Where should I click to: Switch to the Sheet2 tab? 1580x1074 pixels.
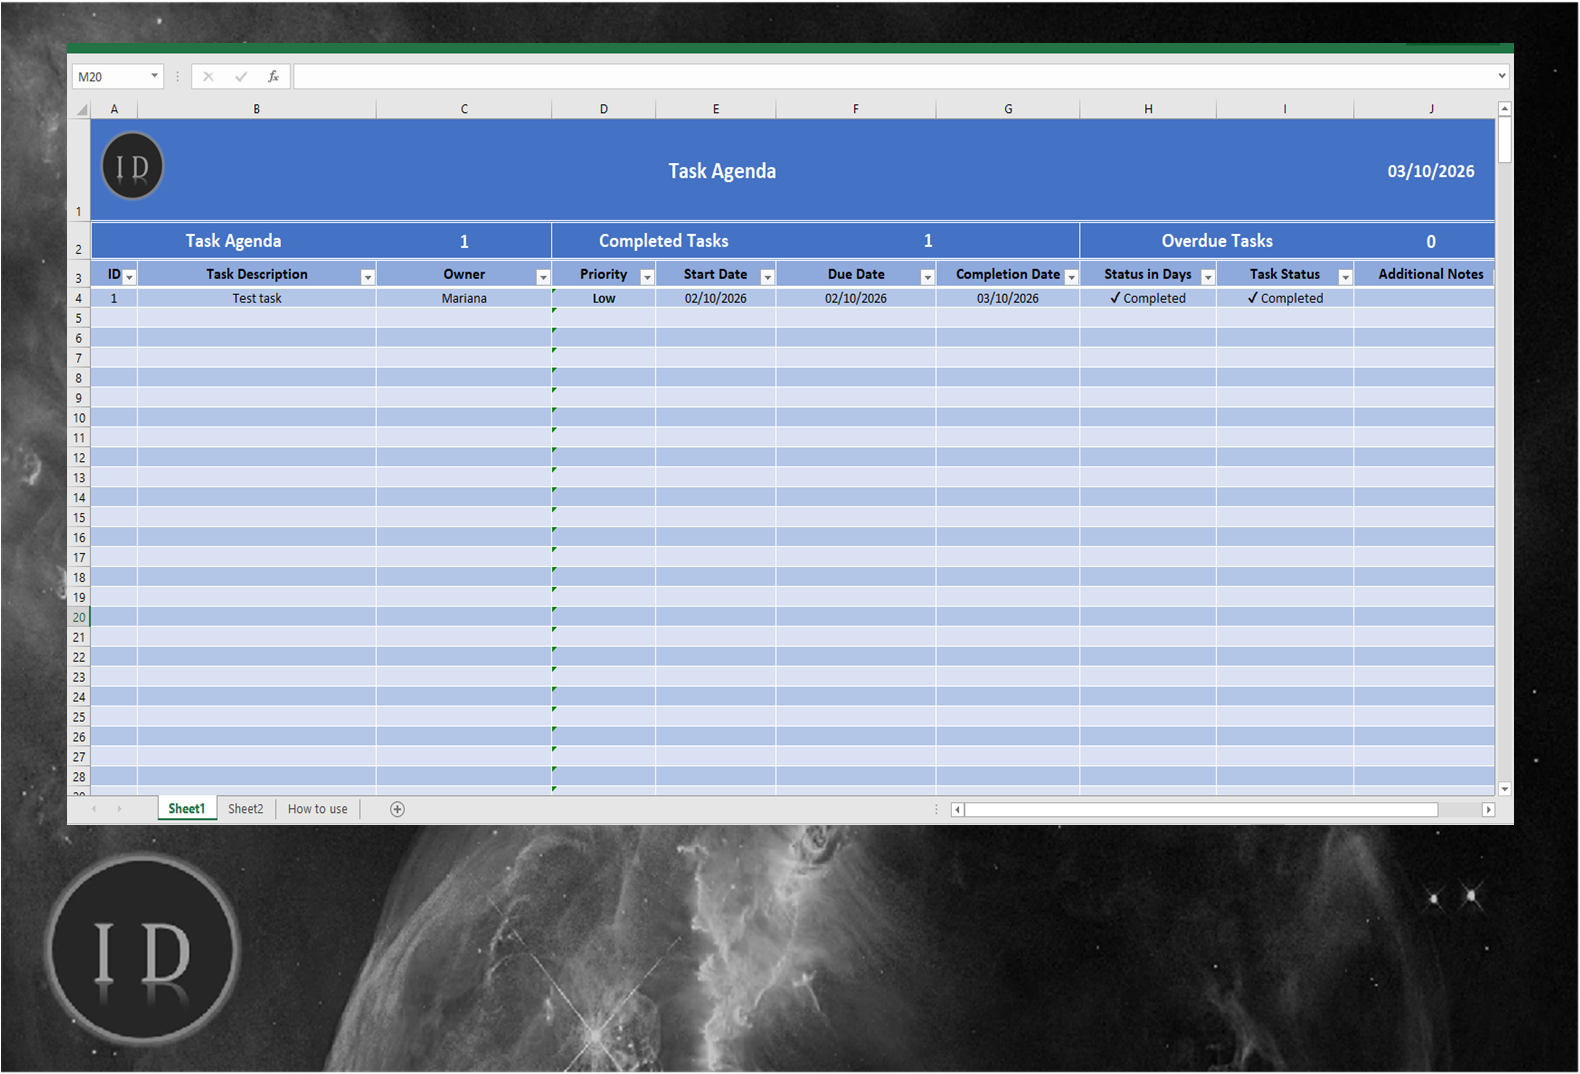tap(246, 809)
